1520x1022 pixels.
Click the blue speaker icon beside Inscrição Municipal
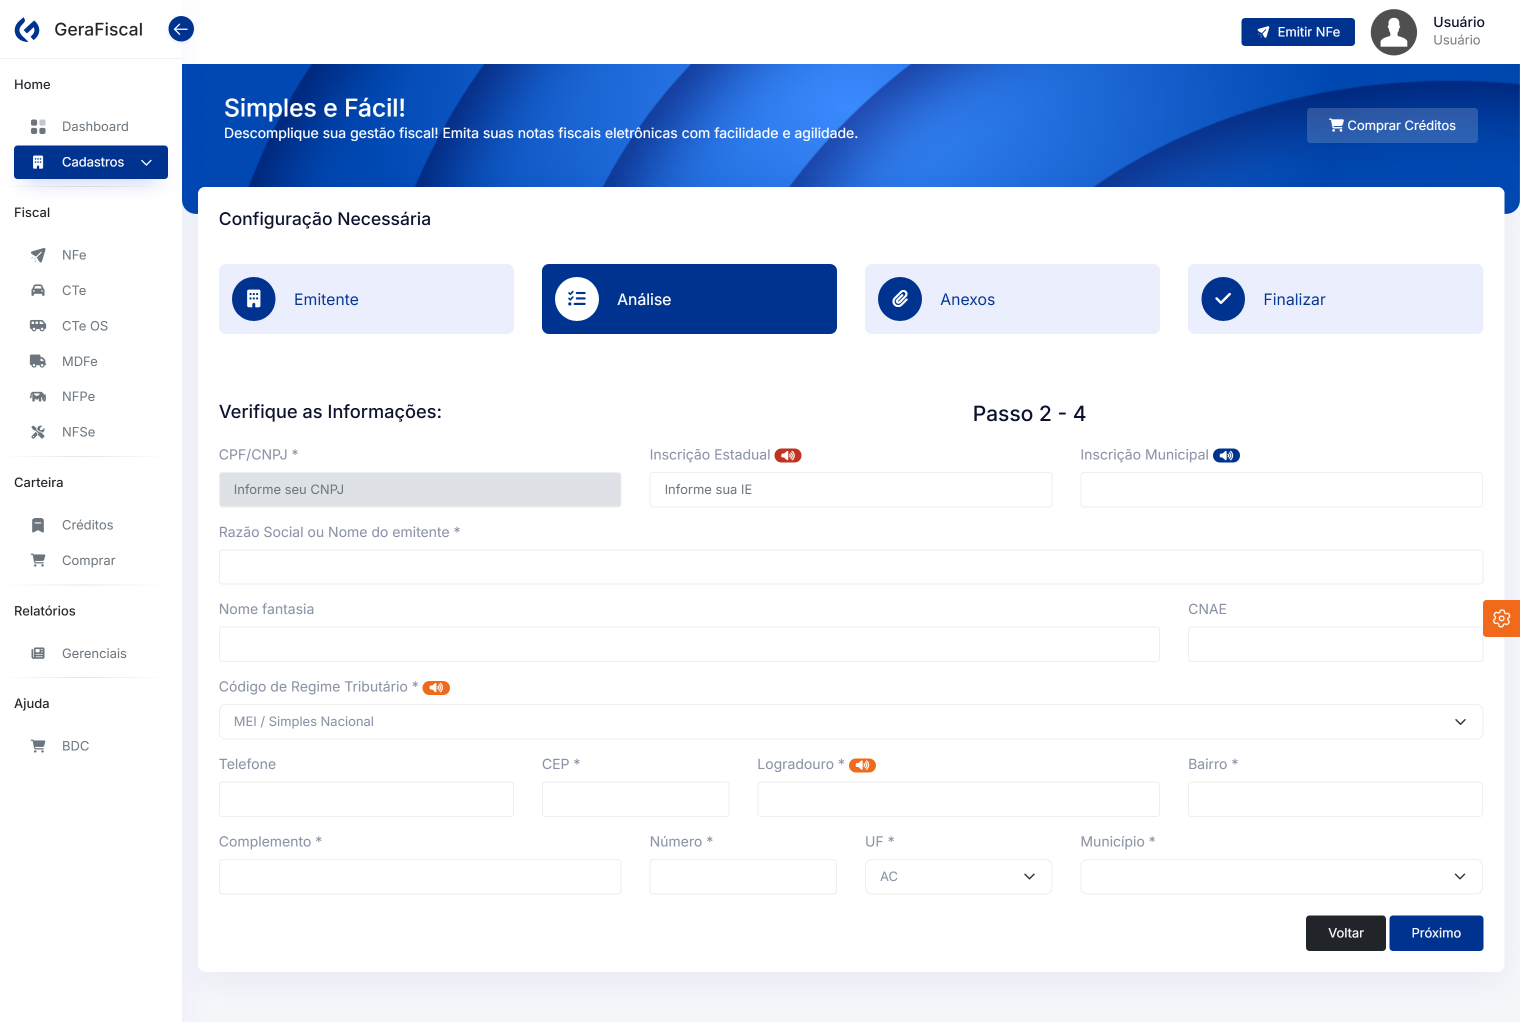1226,456
